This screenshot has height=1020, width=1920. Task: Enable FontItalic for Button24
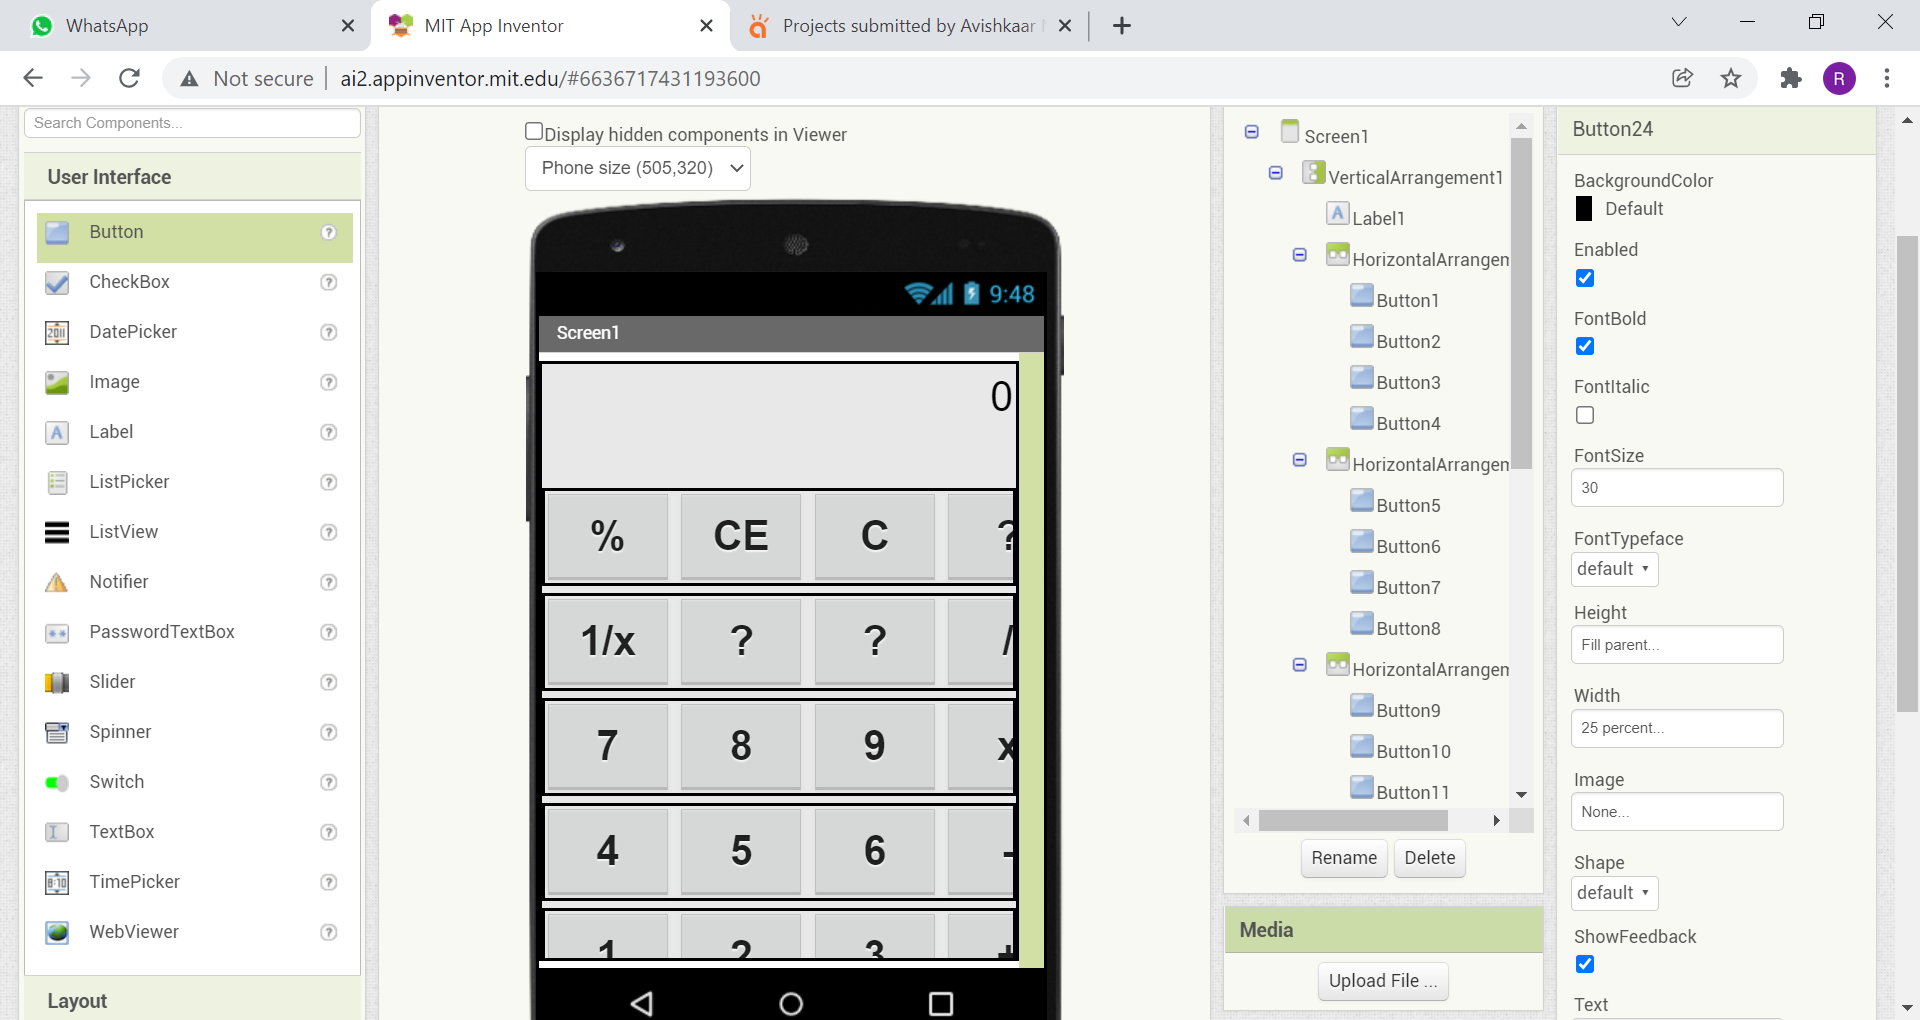tap(1584, 414)
